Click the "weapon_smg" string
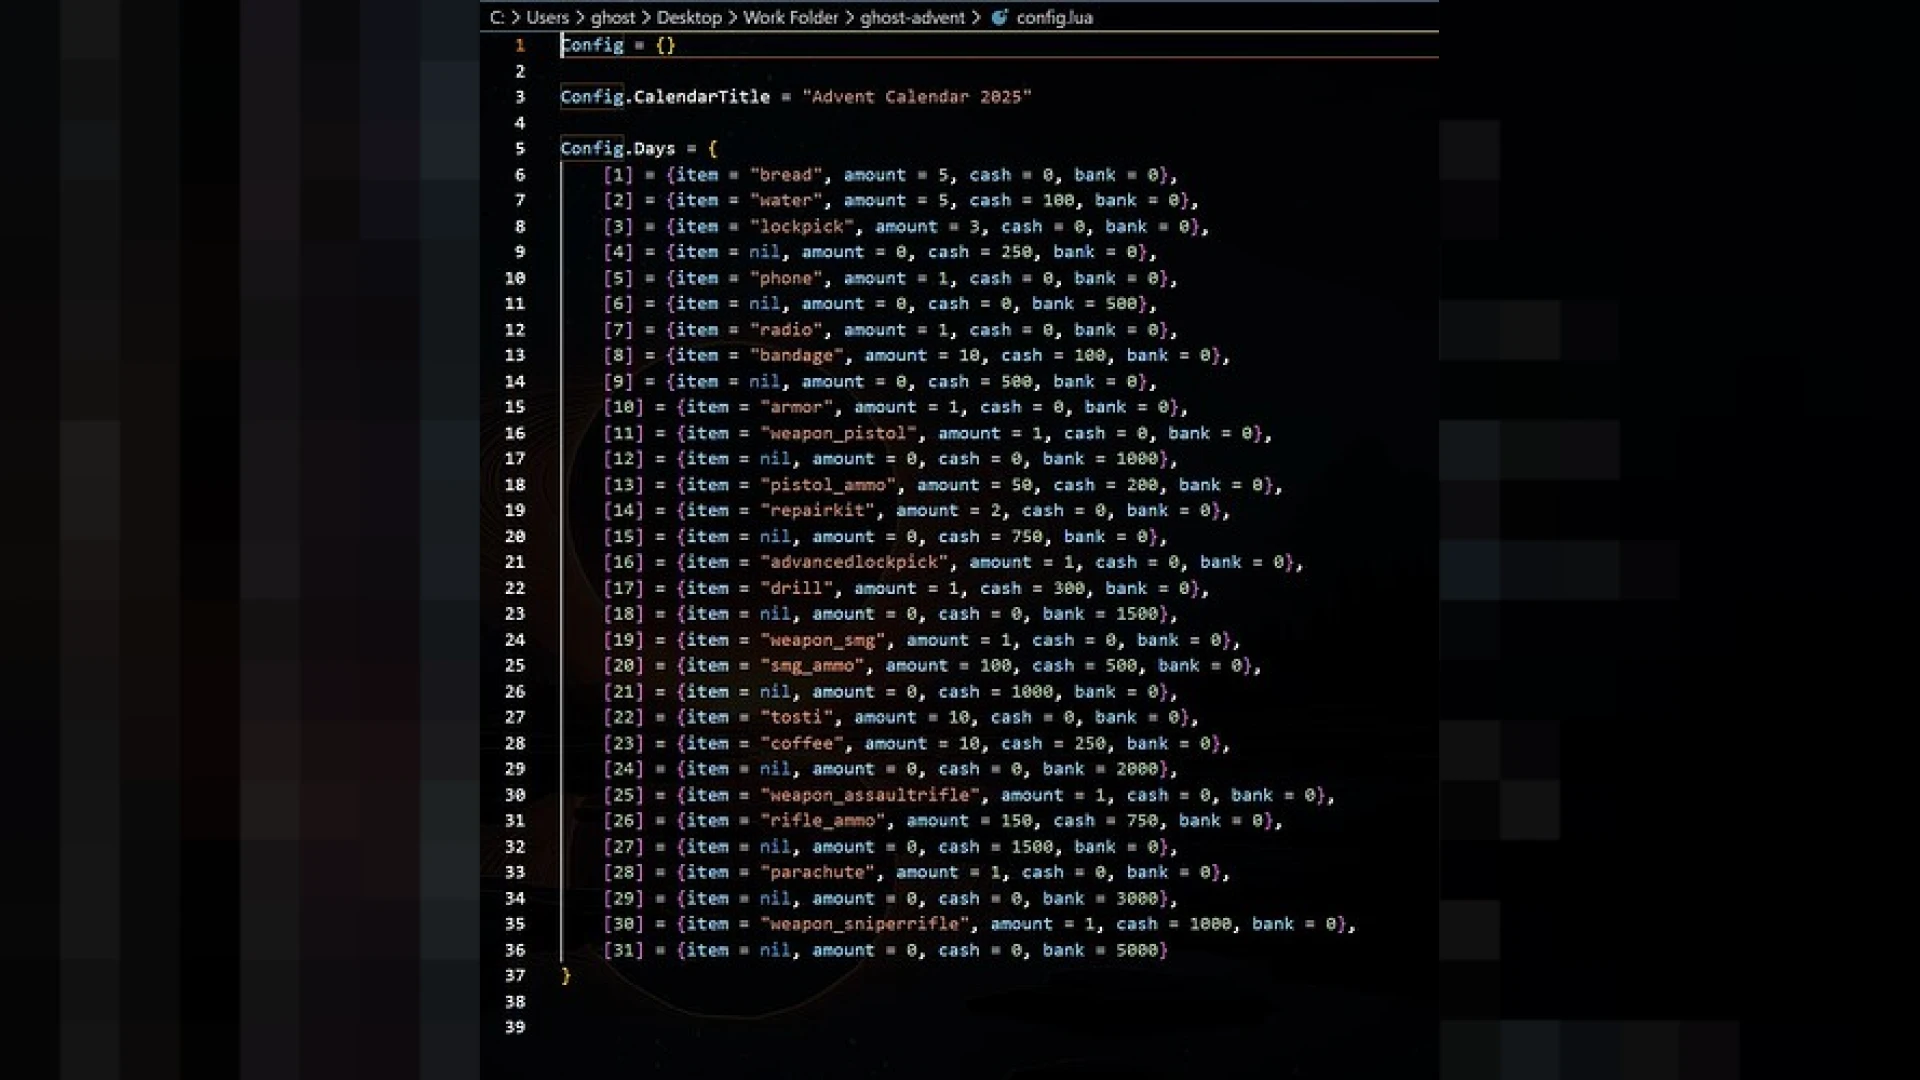1920x1080 pixels. (822, 640)
